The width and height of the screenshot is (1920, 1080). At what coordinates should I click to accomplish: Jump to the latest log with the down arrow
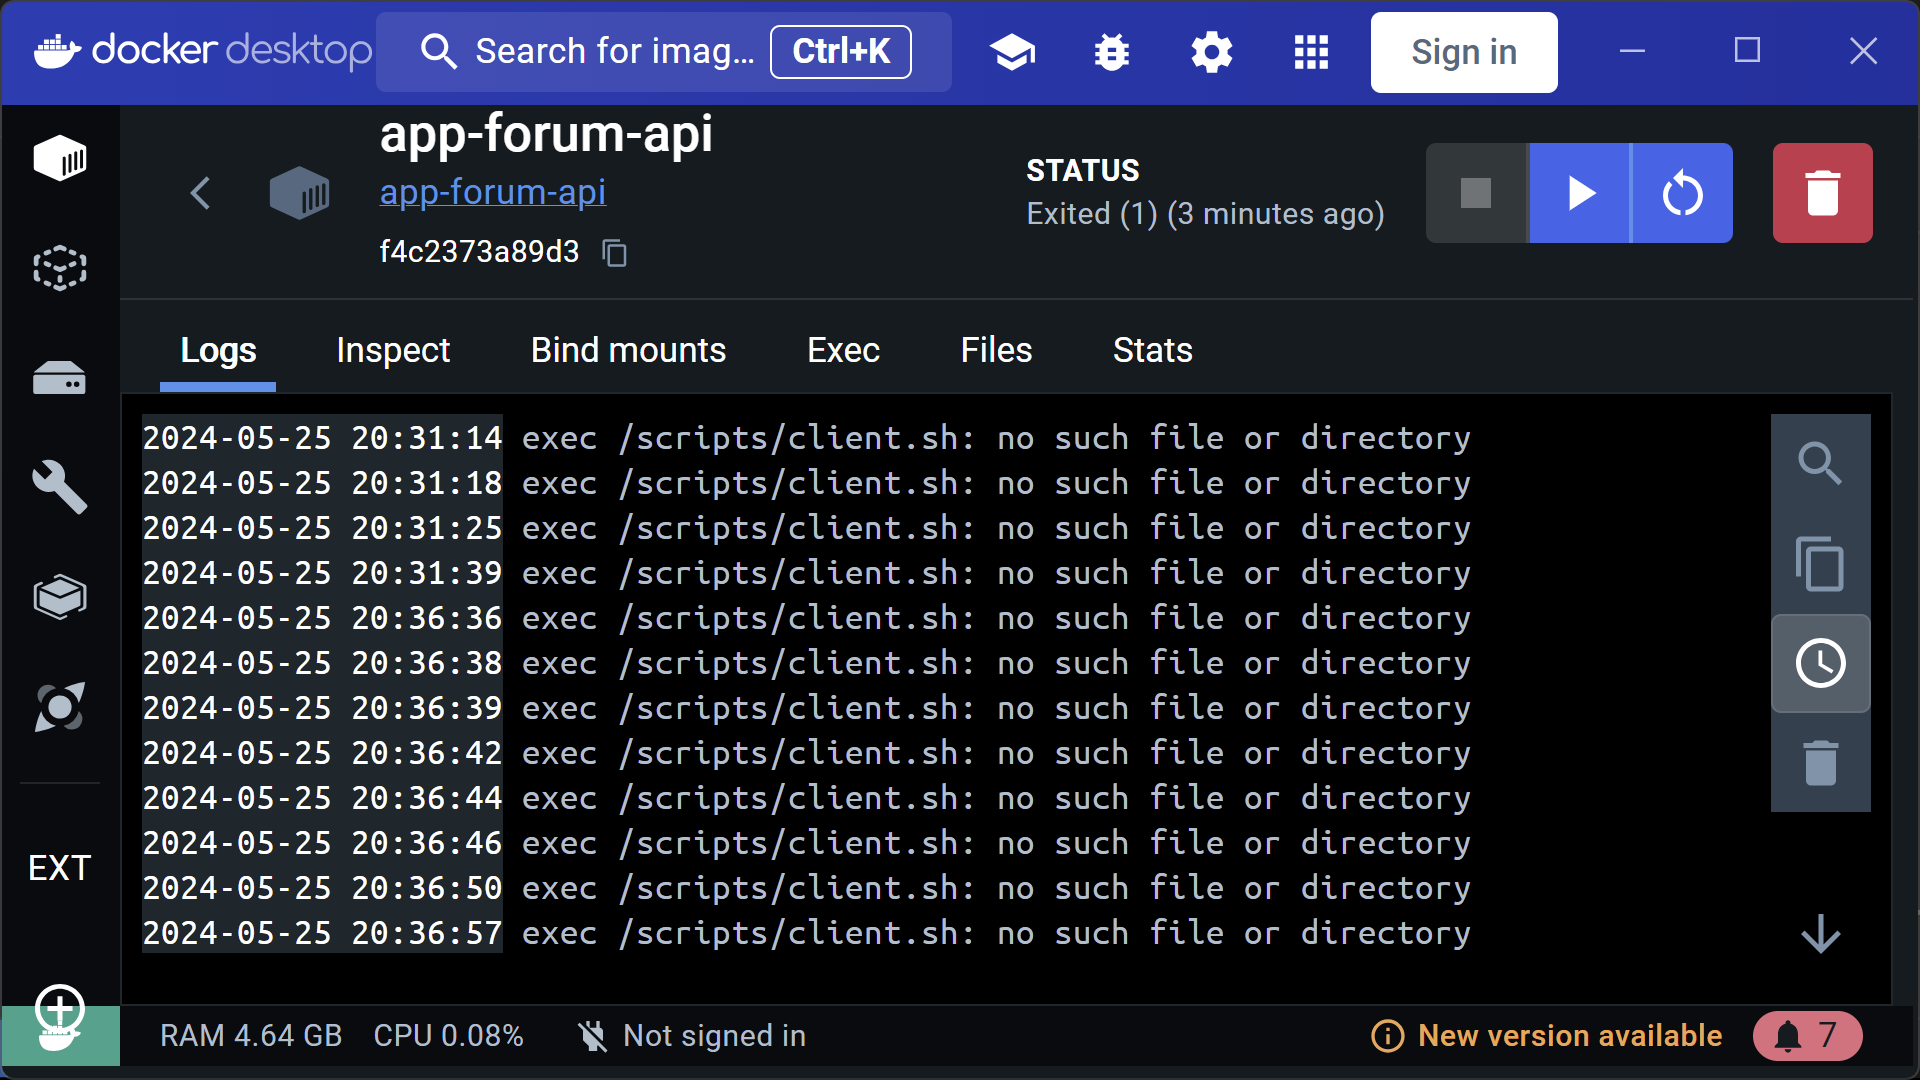click(x=1821, y=935)
